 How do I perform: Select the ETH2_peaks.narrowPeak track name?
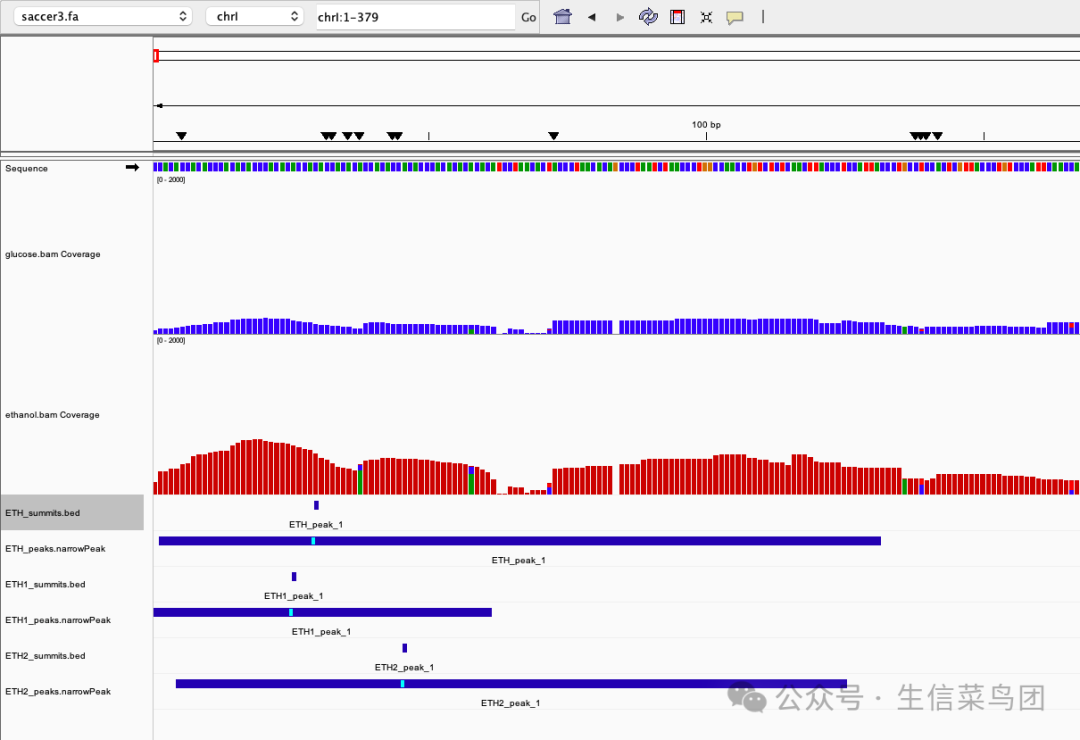click(x=58, y=691)
